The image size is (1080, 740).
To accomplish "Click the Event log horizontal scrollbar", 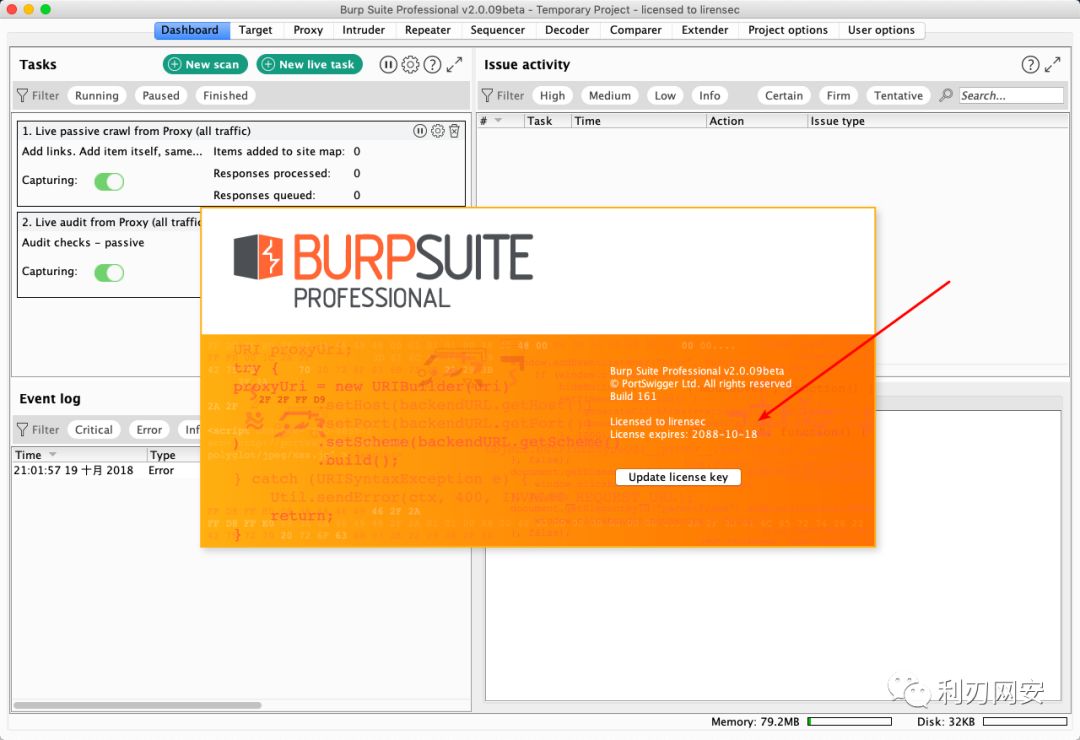I will (x=138, y=705).
